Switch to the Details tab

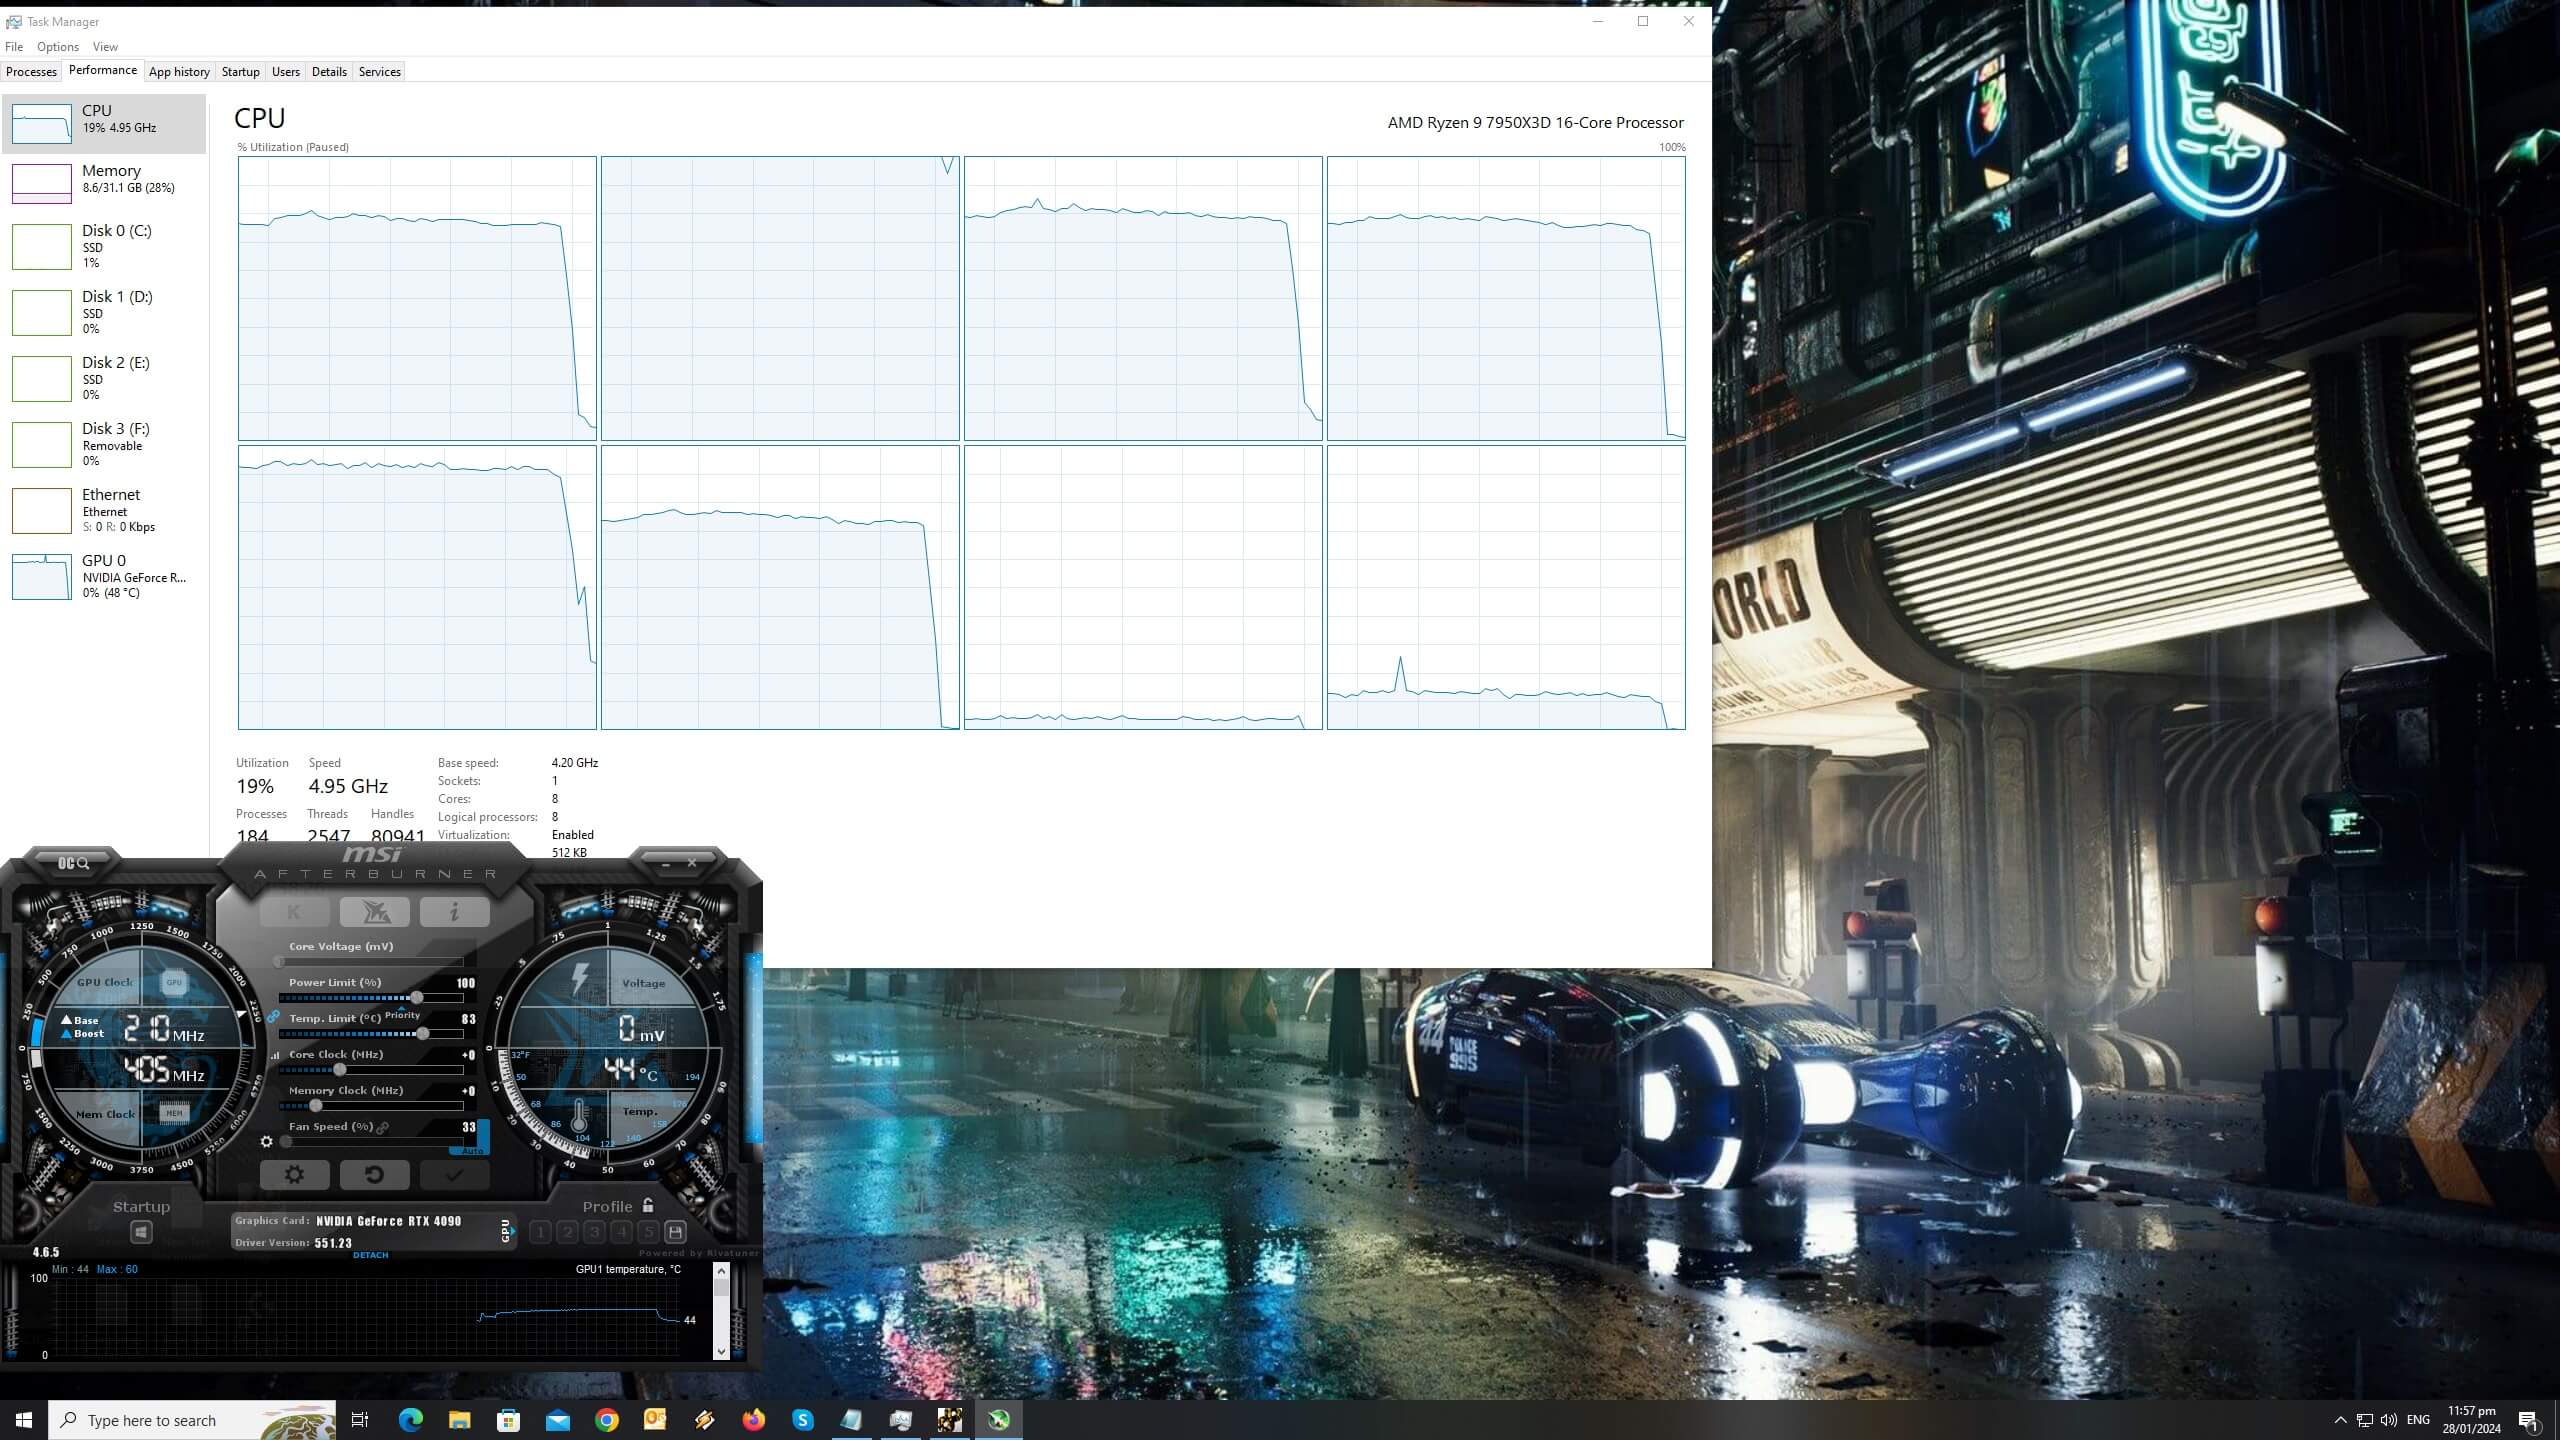[x=329, y=72]
